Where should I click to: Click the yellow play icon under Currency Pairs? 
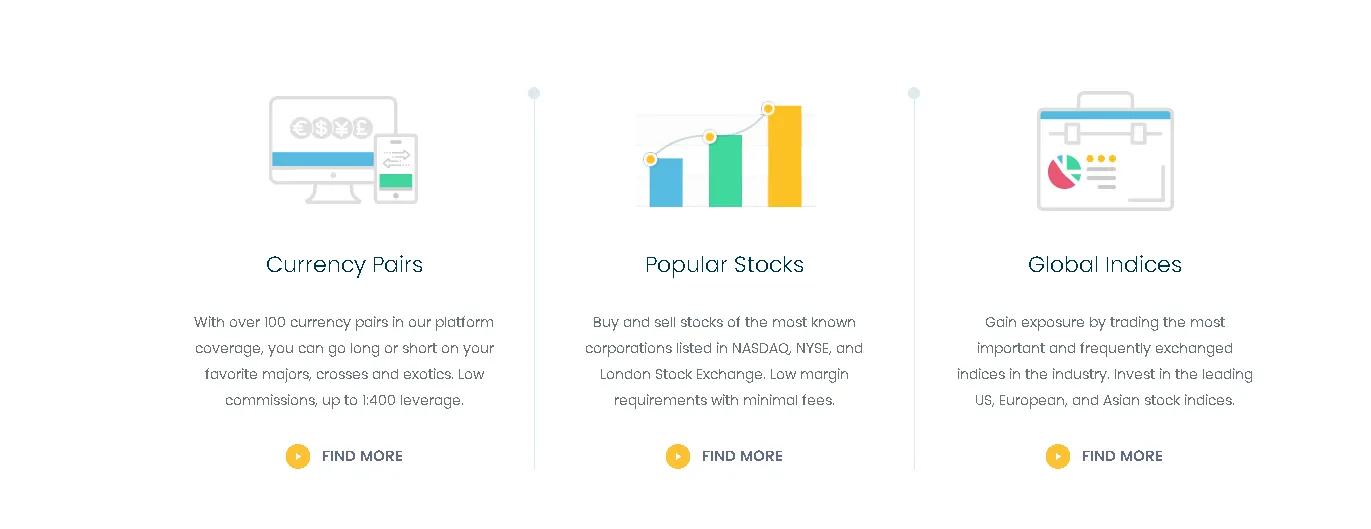pyautogui.click(x=298, y=456)
